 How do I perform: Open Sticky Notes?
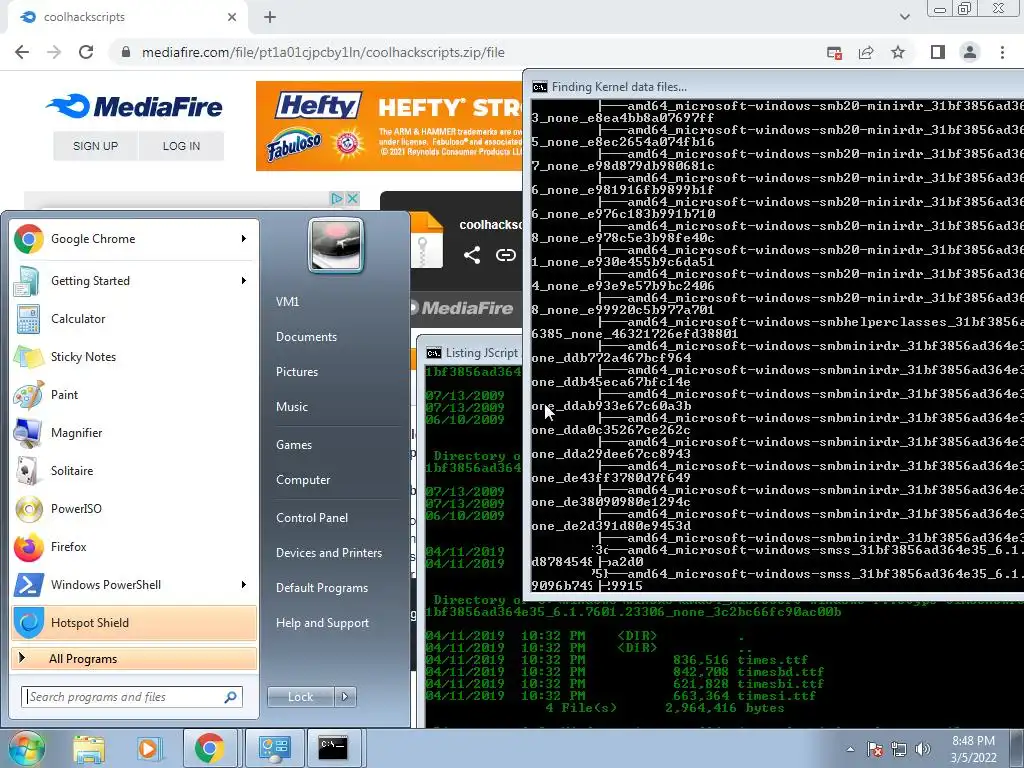point(134,357)
